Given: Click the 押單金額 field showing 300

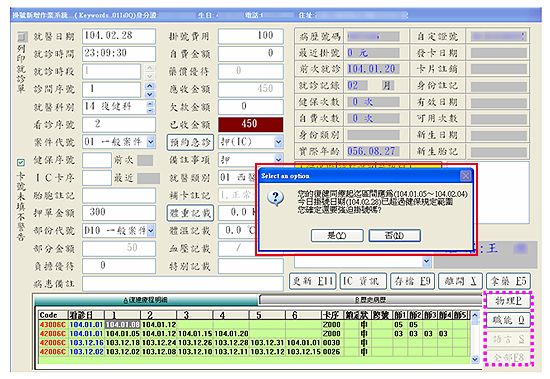Looking at the screenshot, I should coord(119,213).
